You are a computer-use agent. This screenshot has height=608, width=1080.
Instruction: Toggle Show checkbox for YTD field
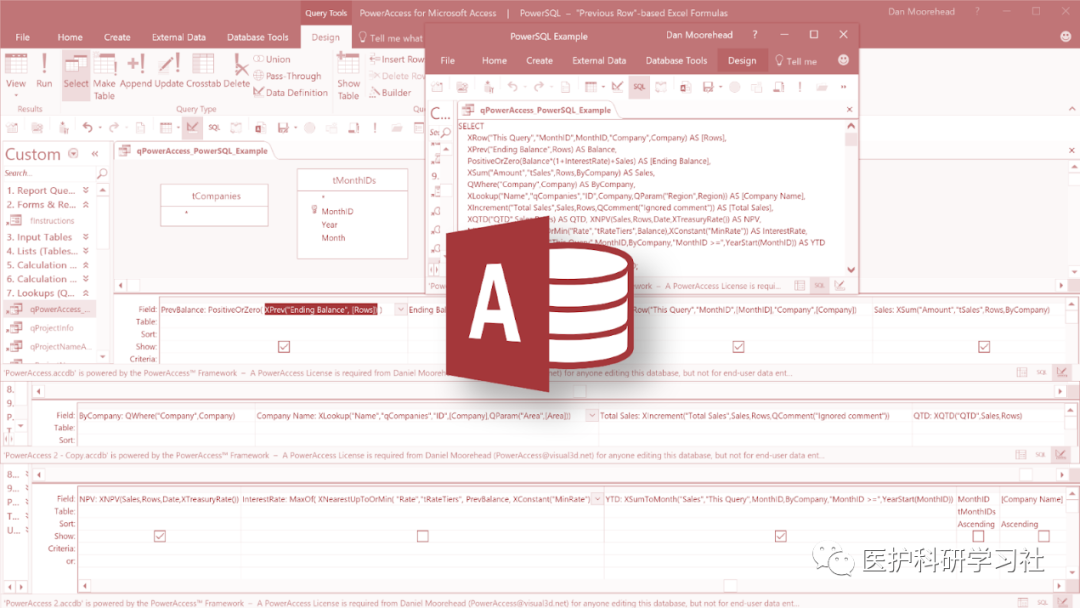point(780,536)
